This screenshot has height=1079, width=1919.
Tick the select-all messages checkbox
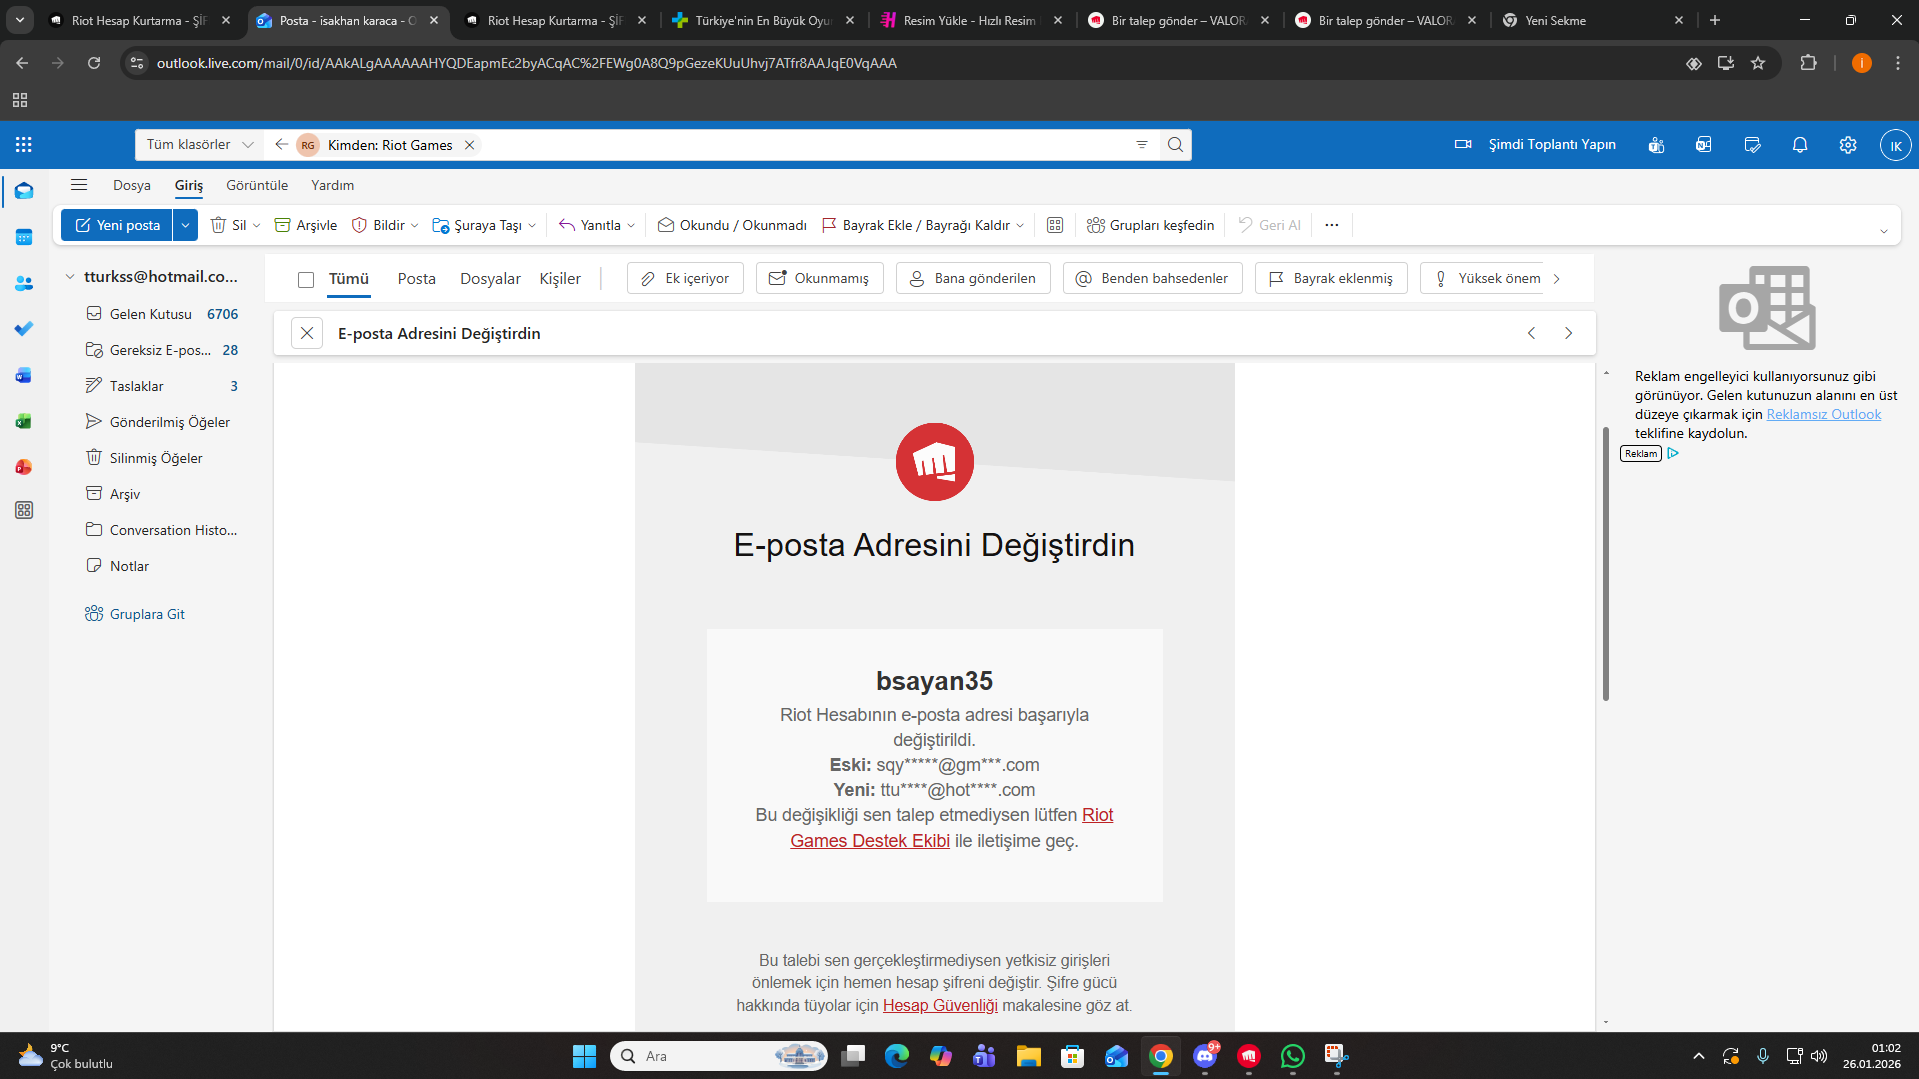306,279
